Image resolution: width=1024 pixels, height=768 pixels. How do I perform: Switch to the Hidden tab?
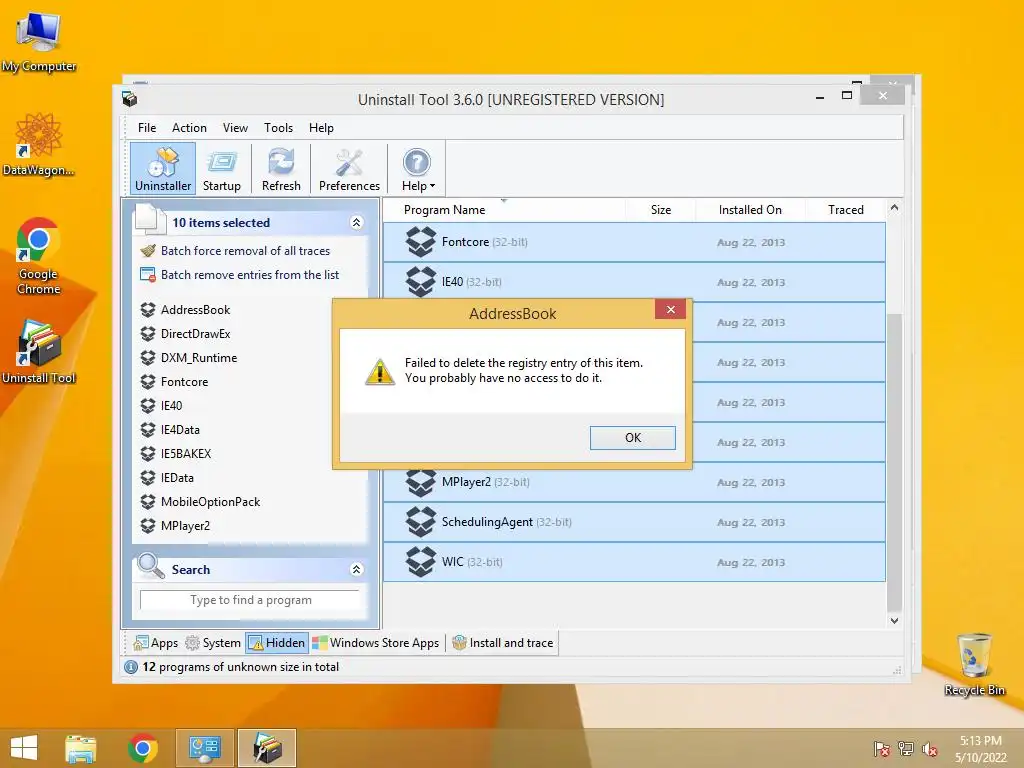click(277, 643)
